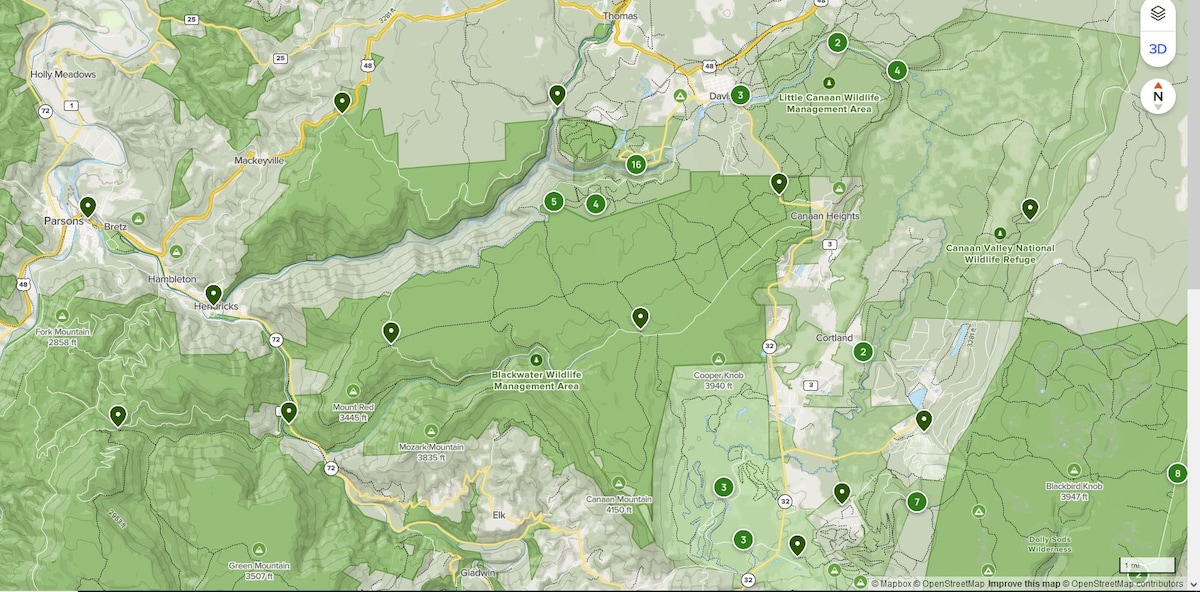Screen dimensions: 1200x592
Task: Select the trail pin at Hendricks
Action: click(213, 295)
